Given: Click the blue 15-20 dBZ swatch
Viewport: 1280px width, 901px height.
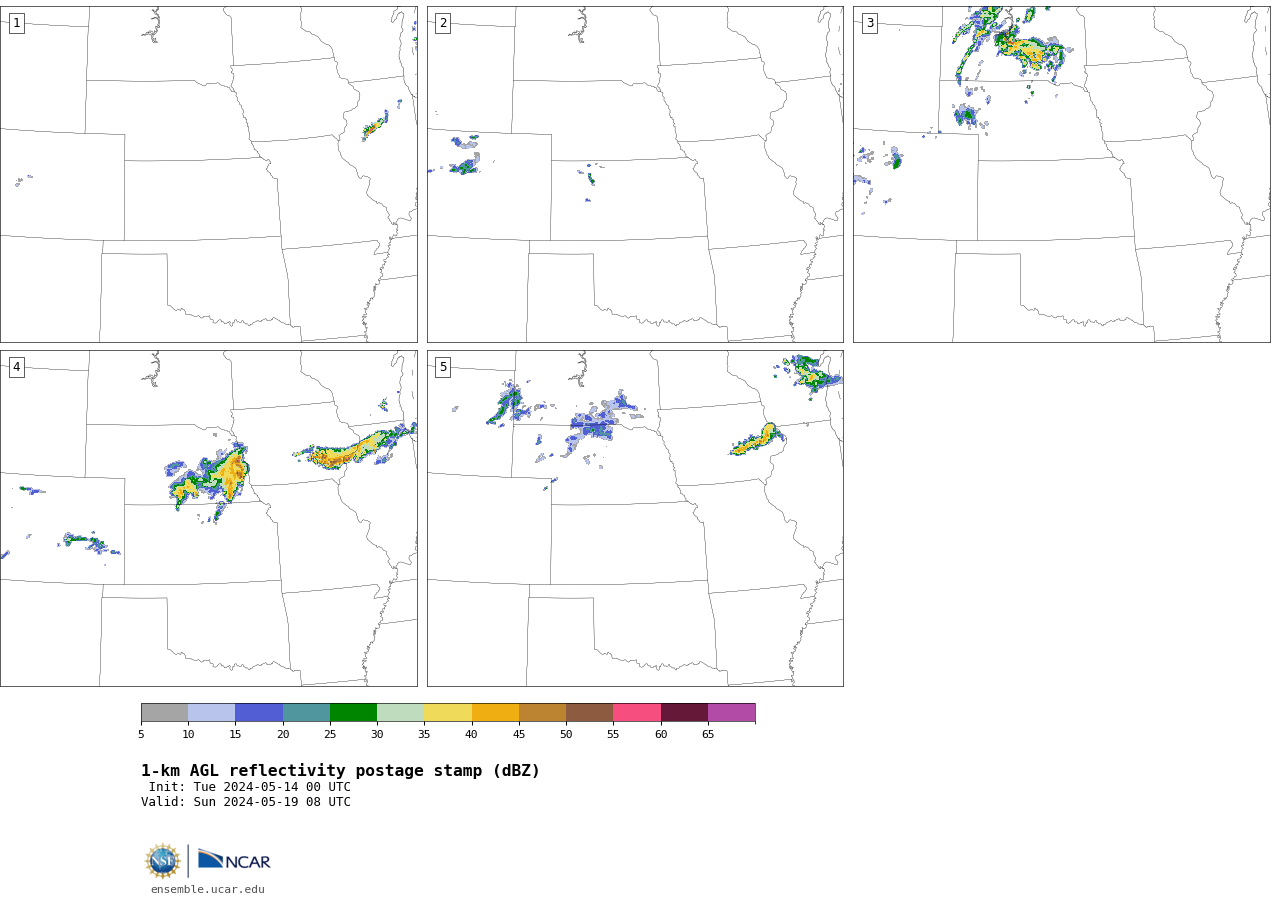Looking at the screenshot, I should (x=259, y=713).
